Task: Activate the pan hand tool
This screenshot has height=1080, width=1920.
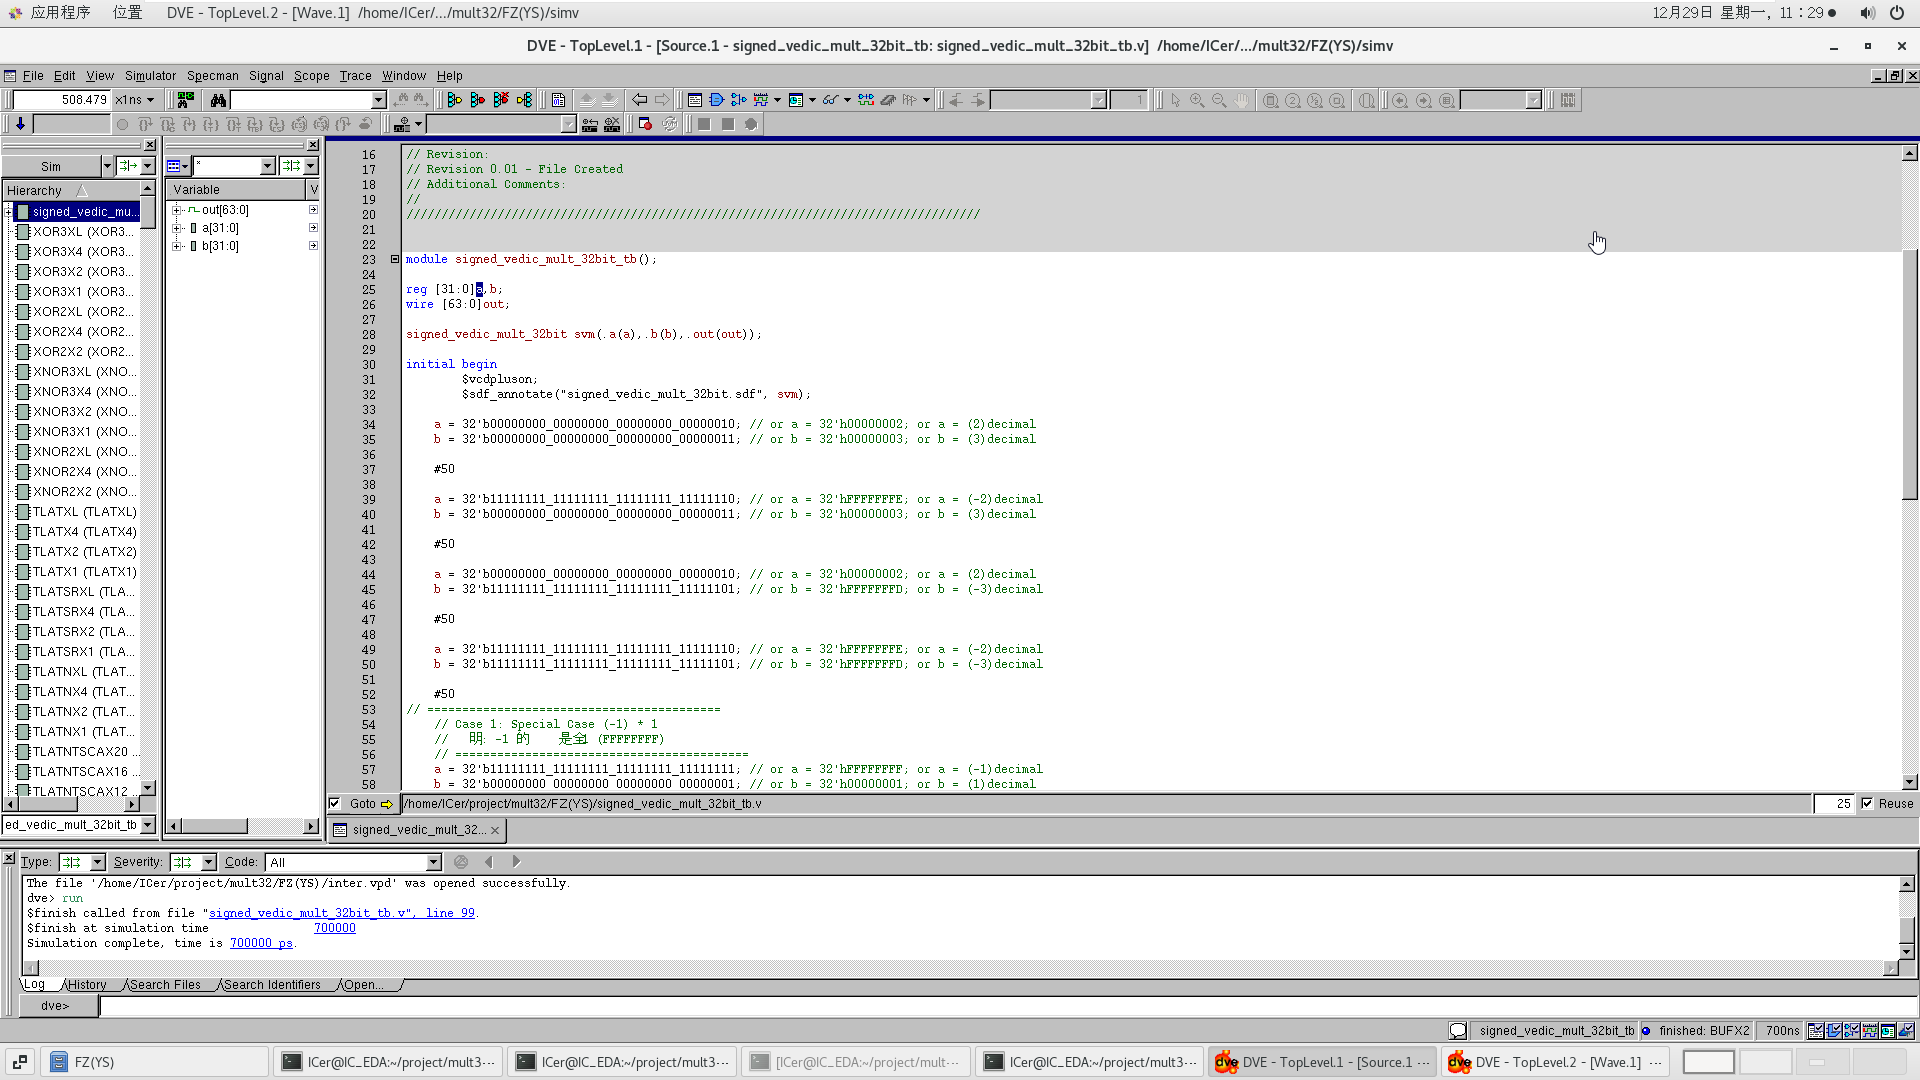Action: 1241,99
